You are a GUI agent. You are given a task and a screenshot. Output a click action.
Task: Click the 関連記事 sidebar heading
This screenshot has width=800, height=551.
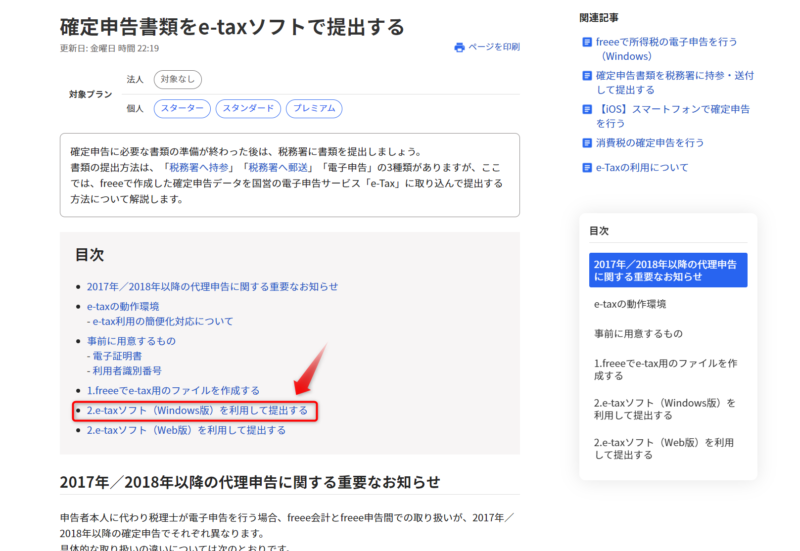pos(598,18)
